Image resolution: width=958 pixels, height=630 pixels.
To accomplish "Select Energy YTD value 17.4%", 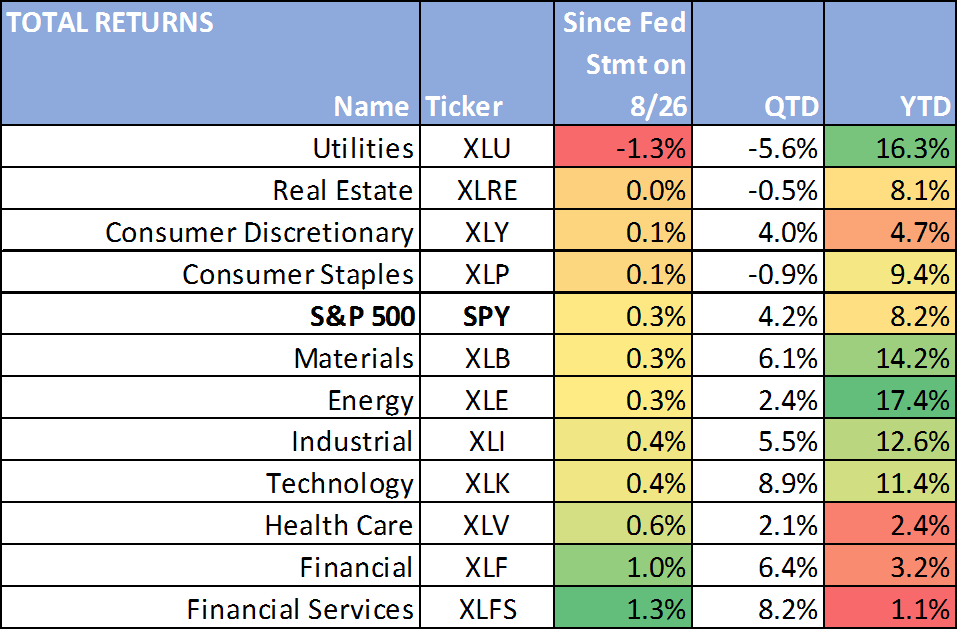I will (x=890, y=398).
